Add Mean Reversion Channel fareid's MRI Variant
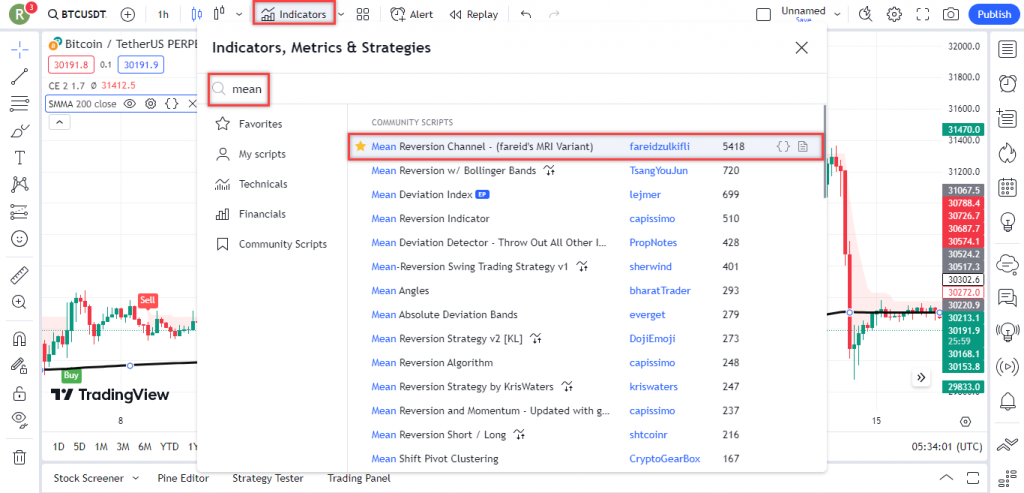Screen dimensions: 1024x493 pos(585,147)
